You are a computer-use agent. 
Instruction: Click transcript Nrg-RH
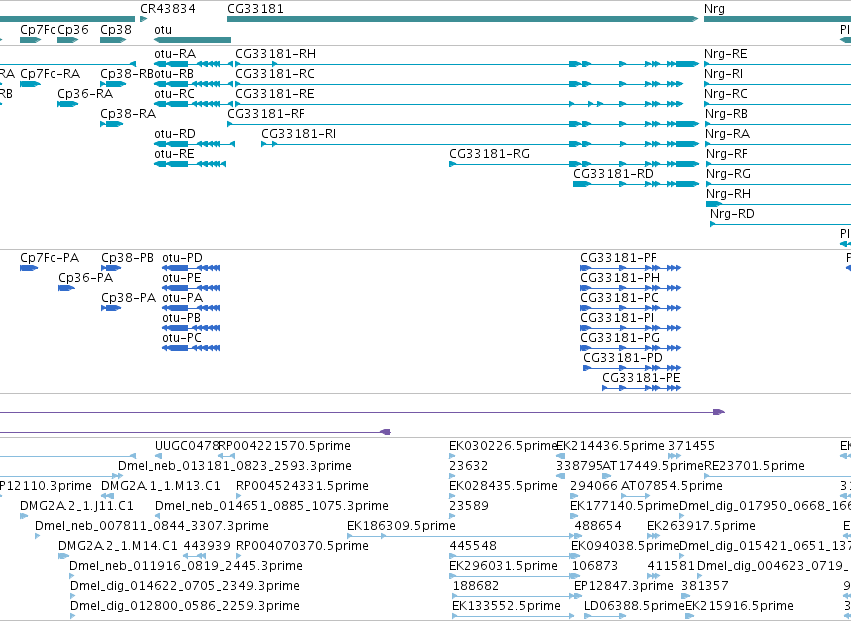(728, 194)
